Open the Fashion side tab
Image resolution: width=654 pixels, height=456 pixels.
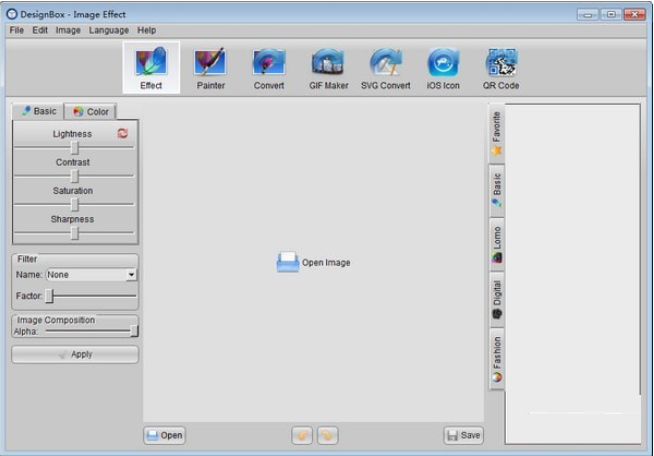point(496,359)
